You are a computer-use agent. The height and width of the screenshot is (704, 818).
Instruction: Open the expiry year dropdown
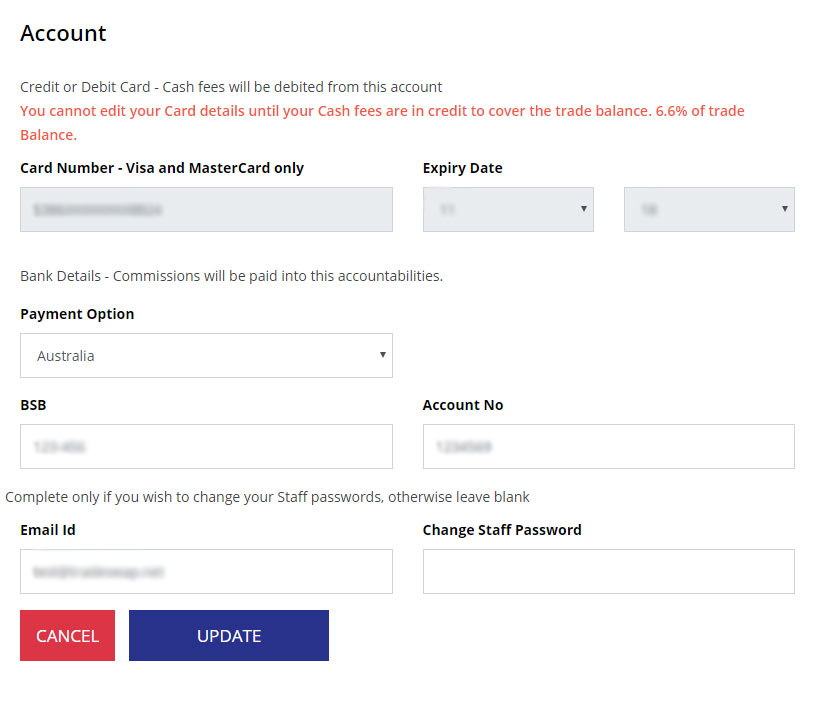[x=709, y=210]
